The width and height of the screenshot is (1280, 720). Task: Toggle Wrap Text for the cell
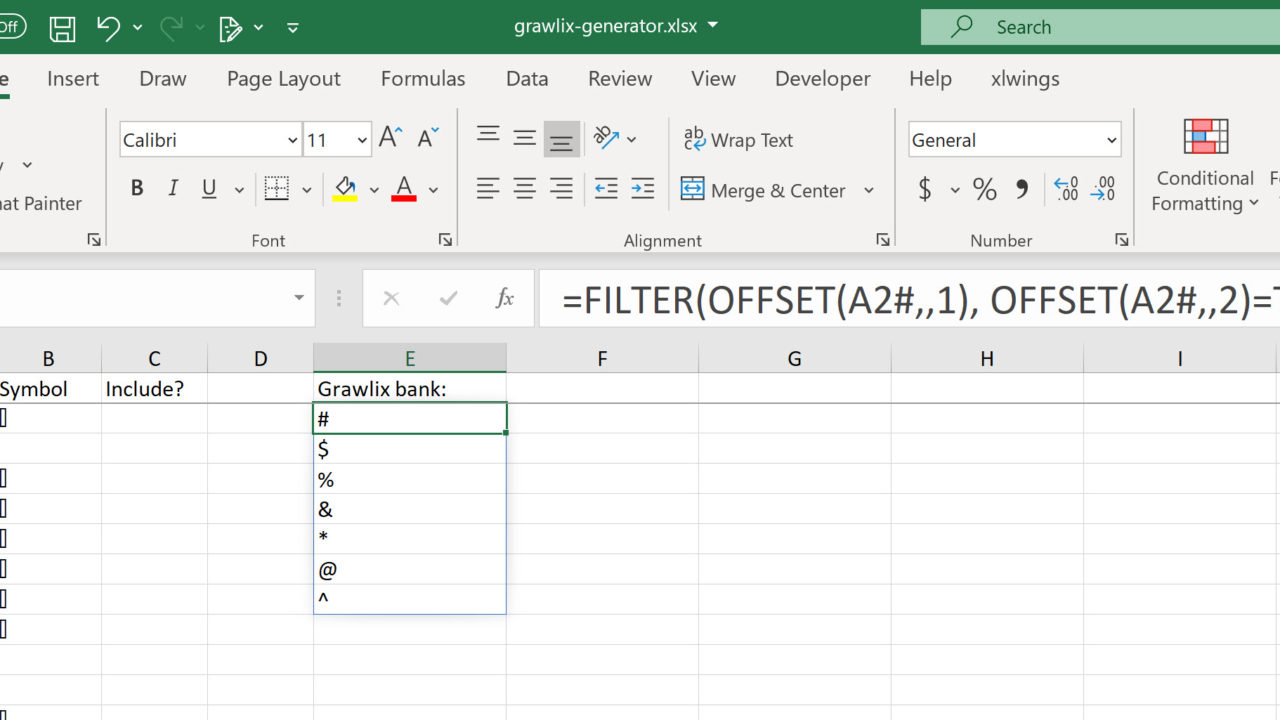tap(738, 140)
